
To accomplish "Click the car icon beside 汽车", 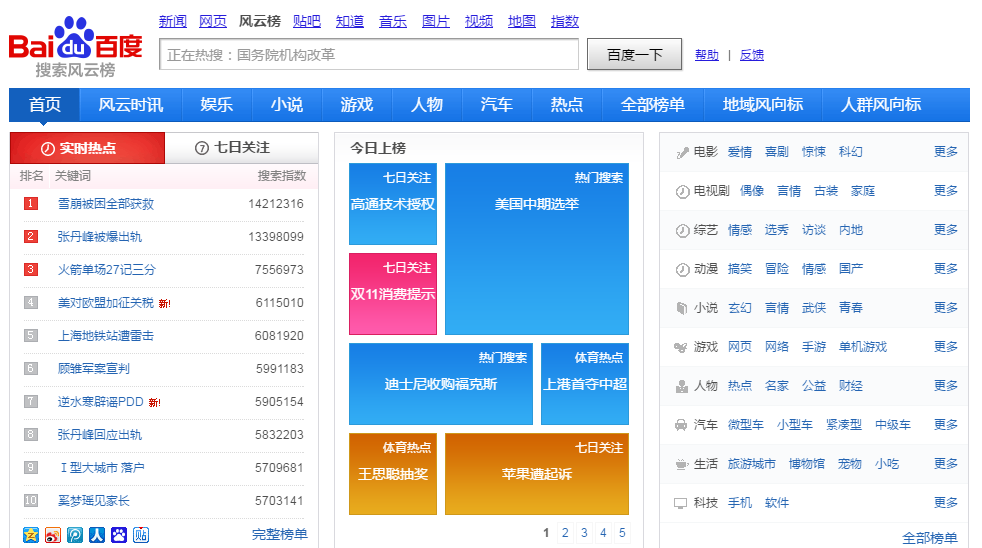I will pyautogui.click(x=681, y=425).
